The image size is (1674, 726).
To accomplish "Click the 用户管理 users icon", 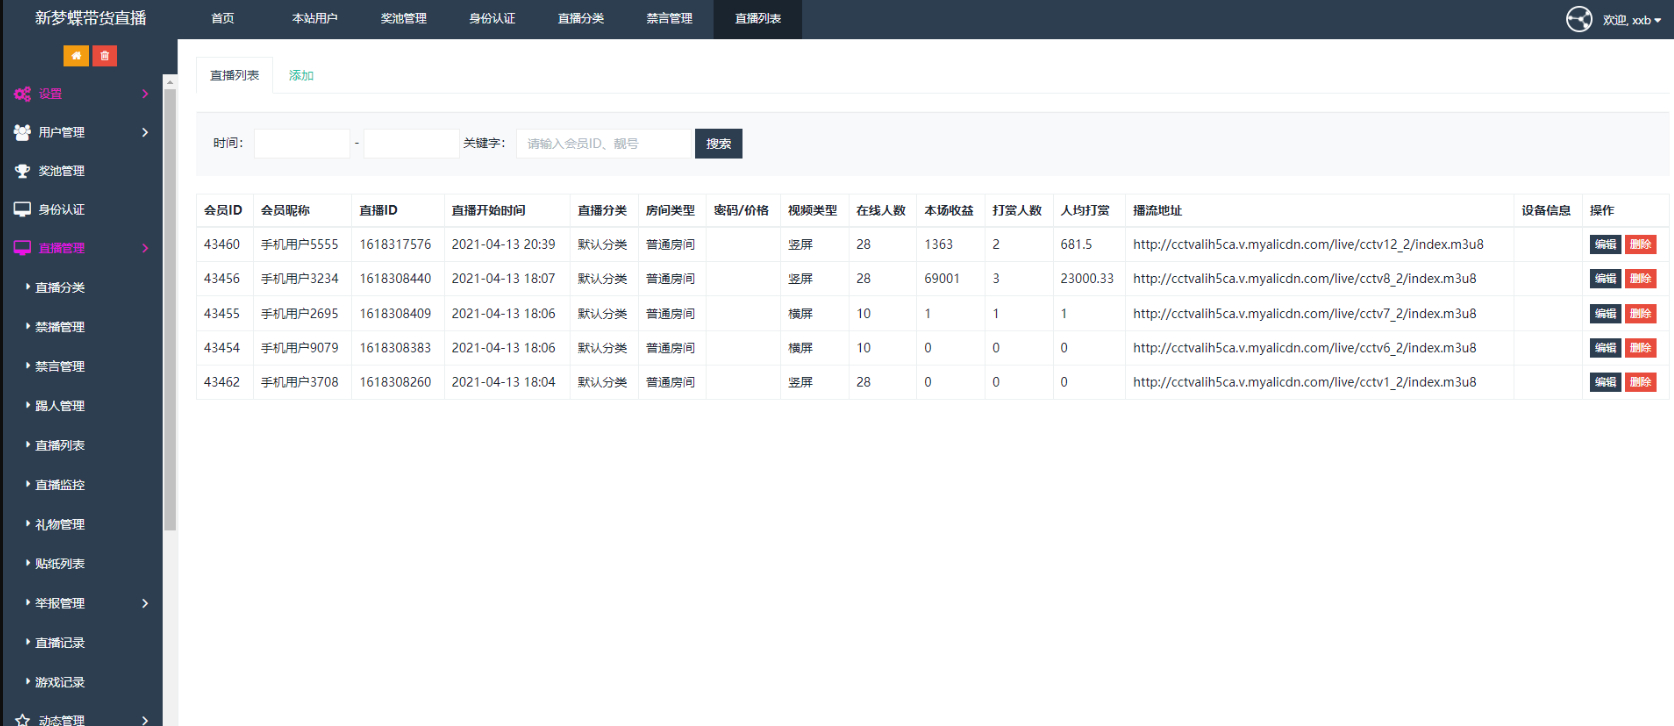I will (x=22, y=132).
